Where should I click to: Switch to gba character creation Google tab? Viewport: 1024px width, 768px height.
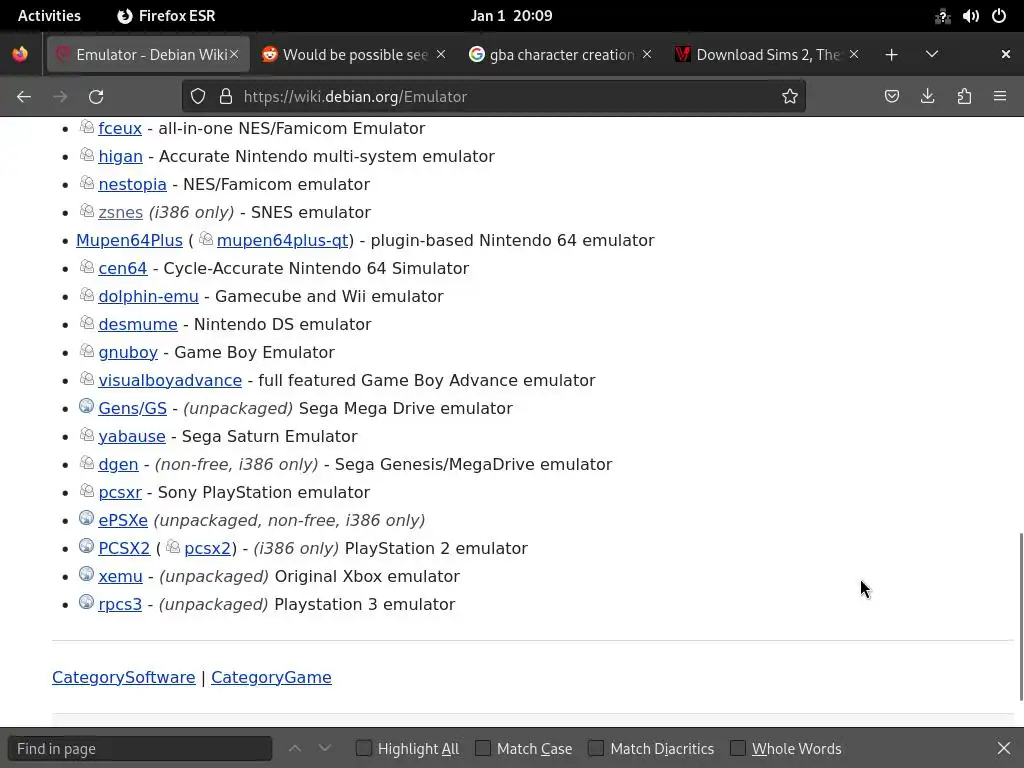point(561,55)
